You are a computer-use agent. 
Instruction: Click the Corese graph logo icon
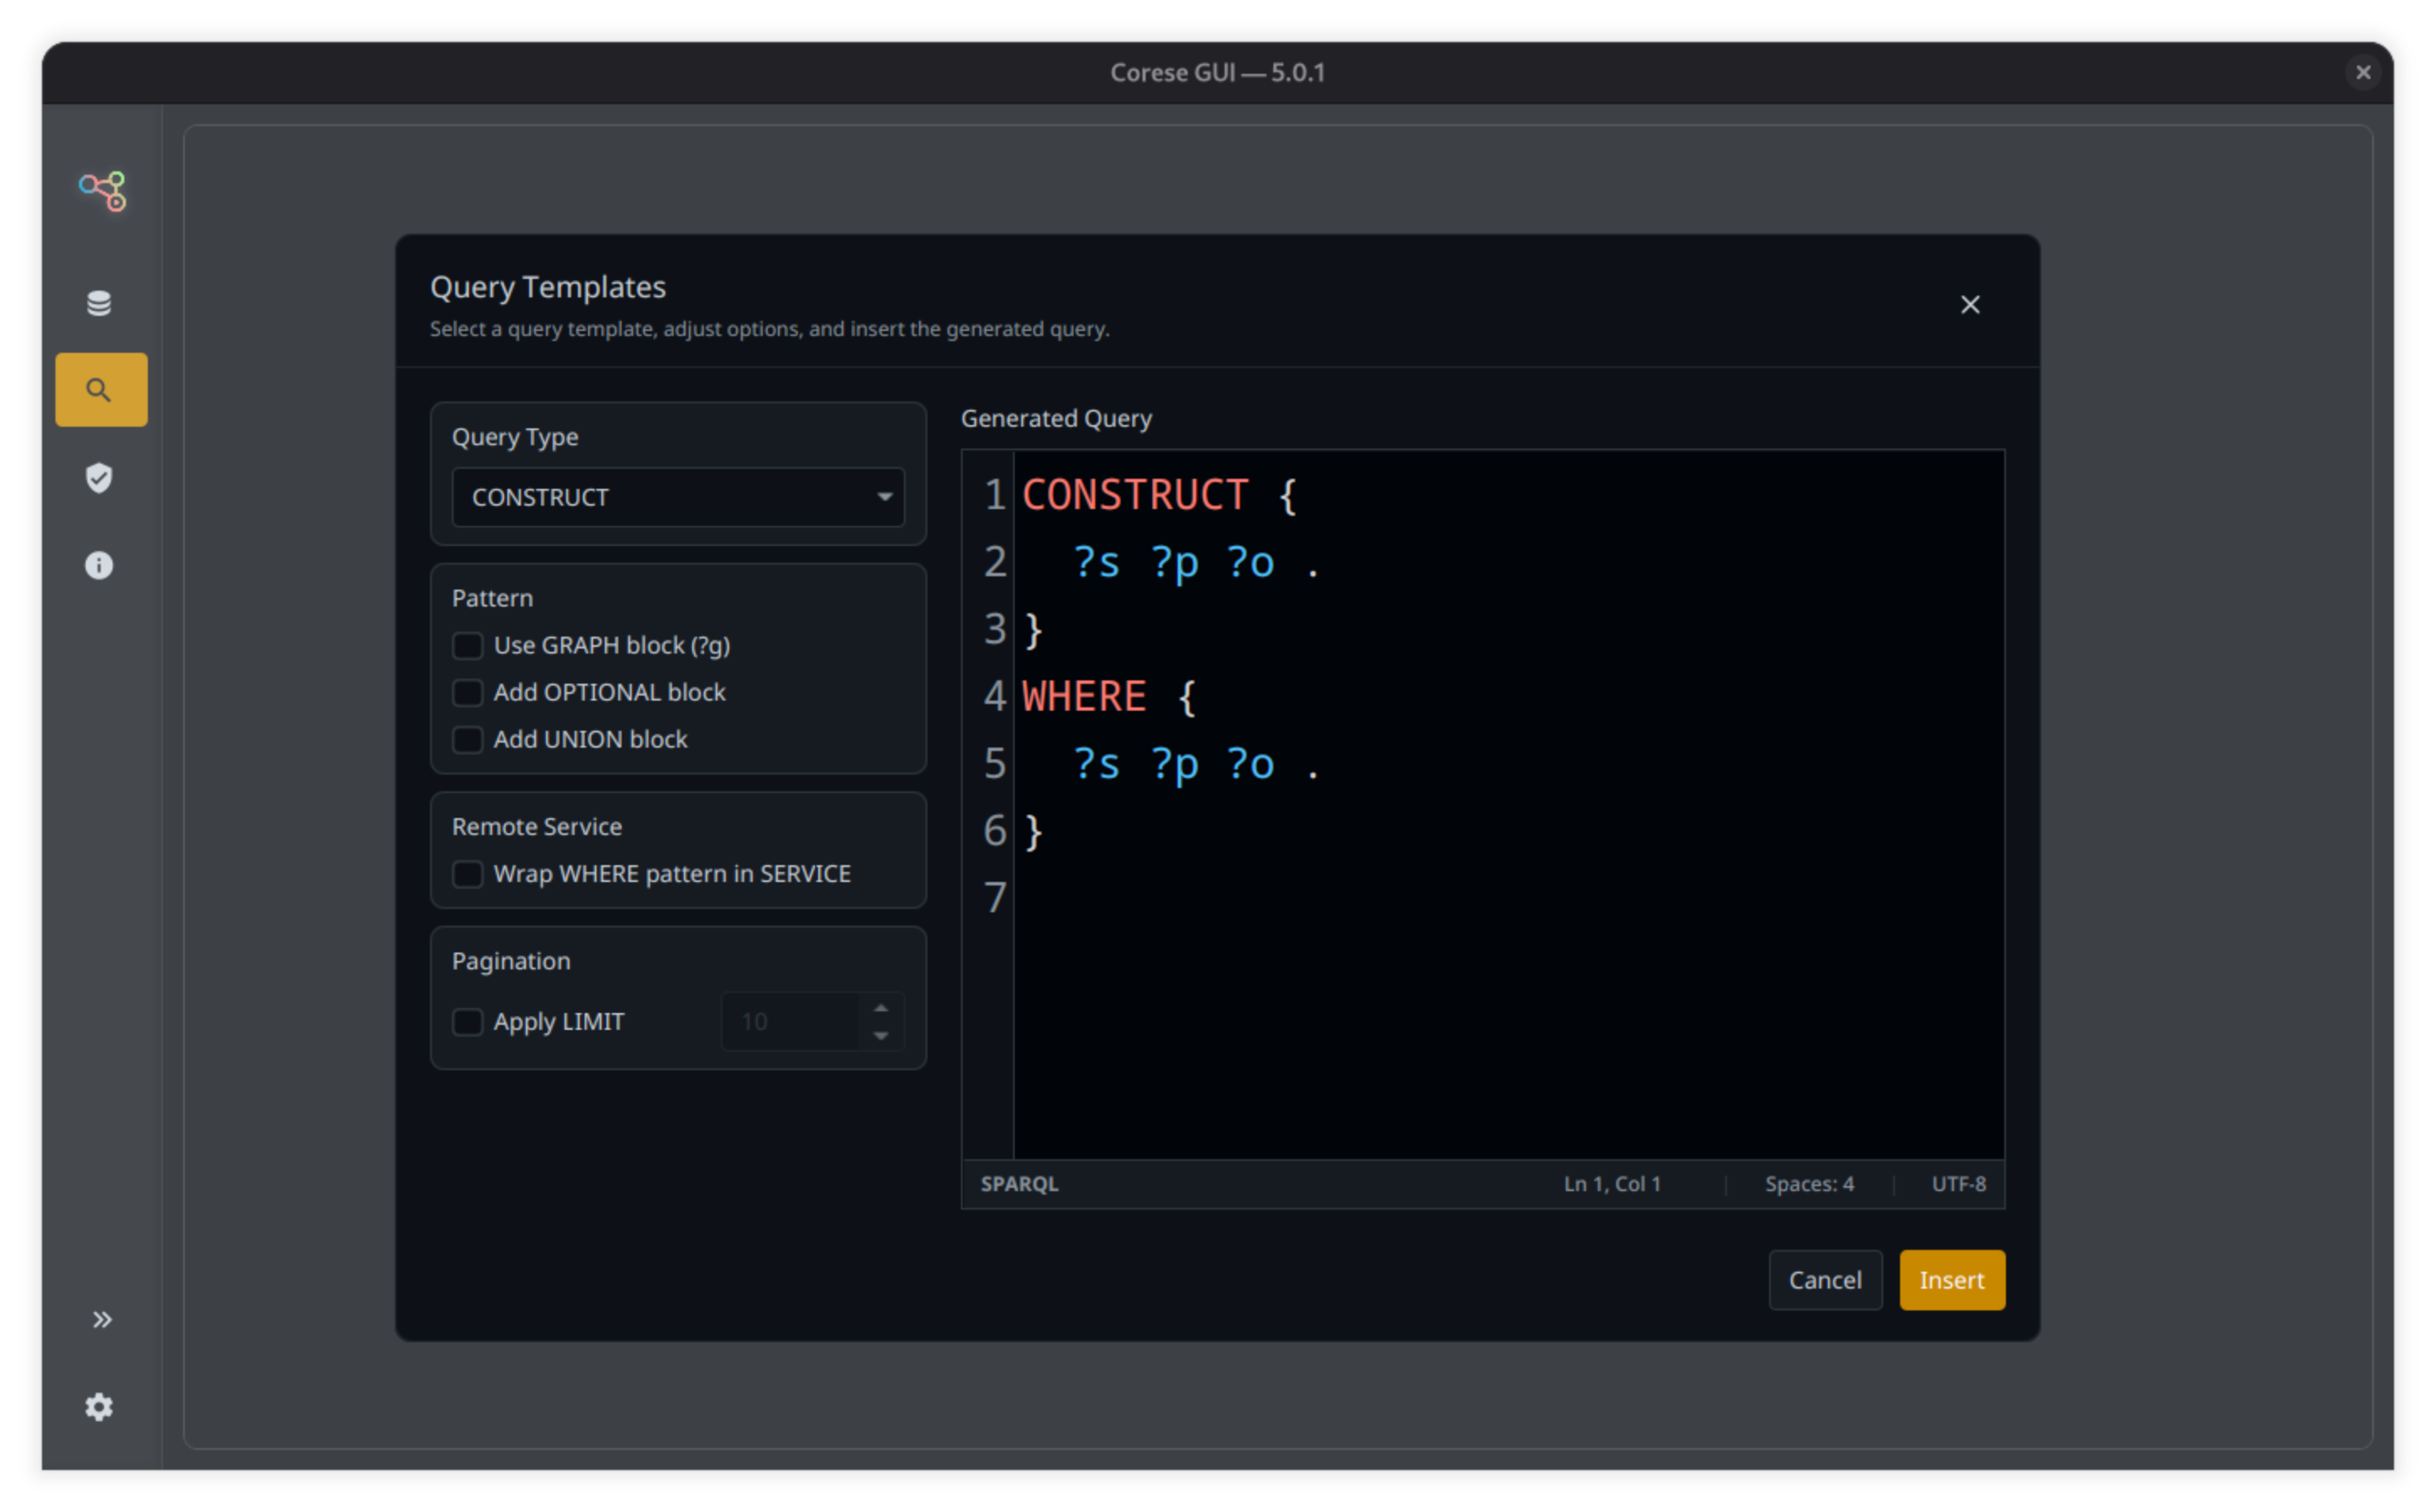point(102,190)
